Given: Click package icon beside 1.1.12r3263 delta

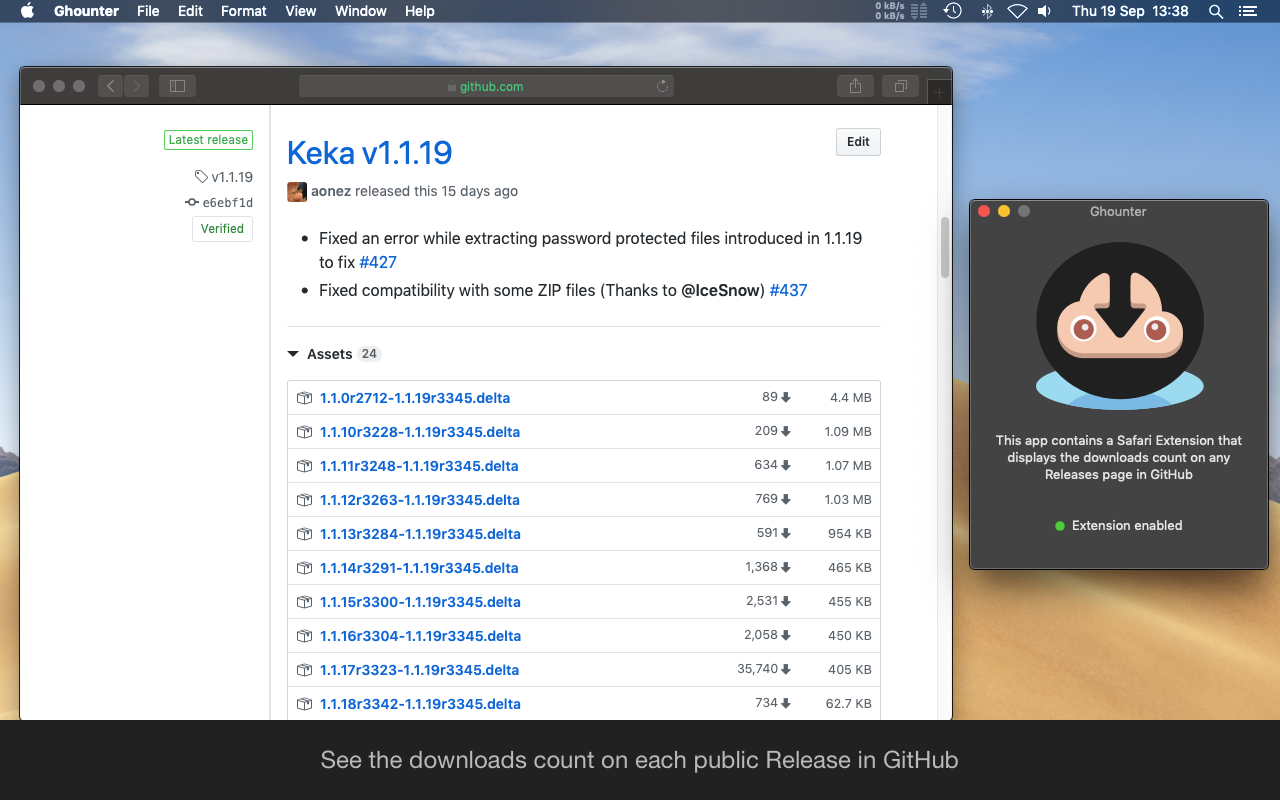Looking at the screenshot, I should (x=305, y=500).
